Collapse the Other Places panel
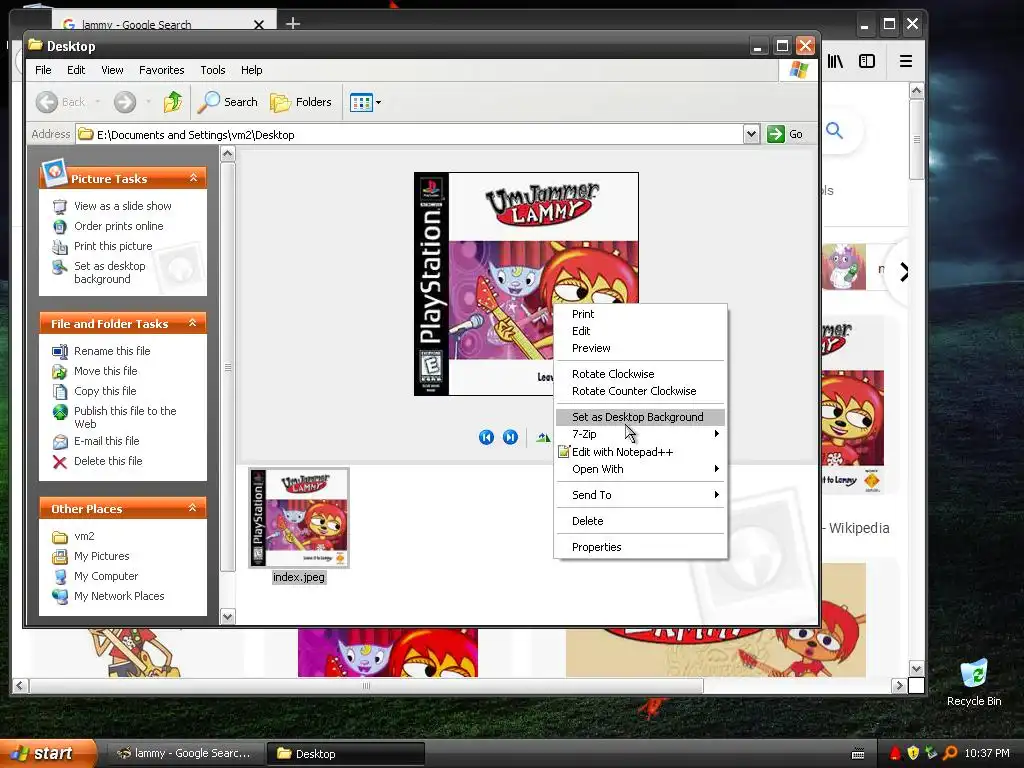 (193, 507)
